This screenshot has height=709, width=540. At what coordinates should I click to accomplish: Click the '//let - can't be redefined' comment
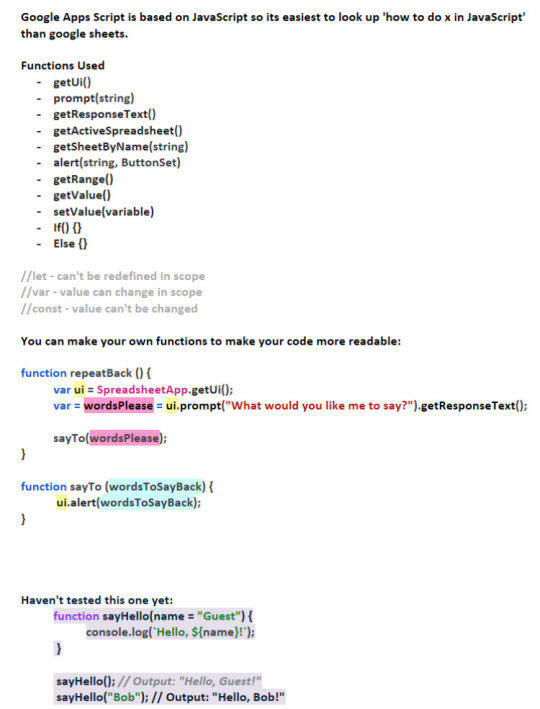coord(113,276)
